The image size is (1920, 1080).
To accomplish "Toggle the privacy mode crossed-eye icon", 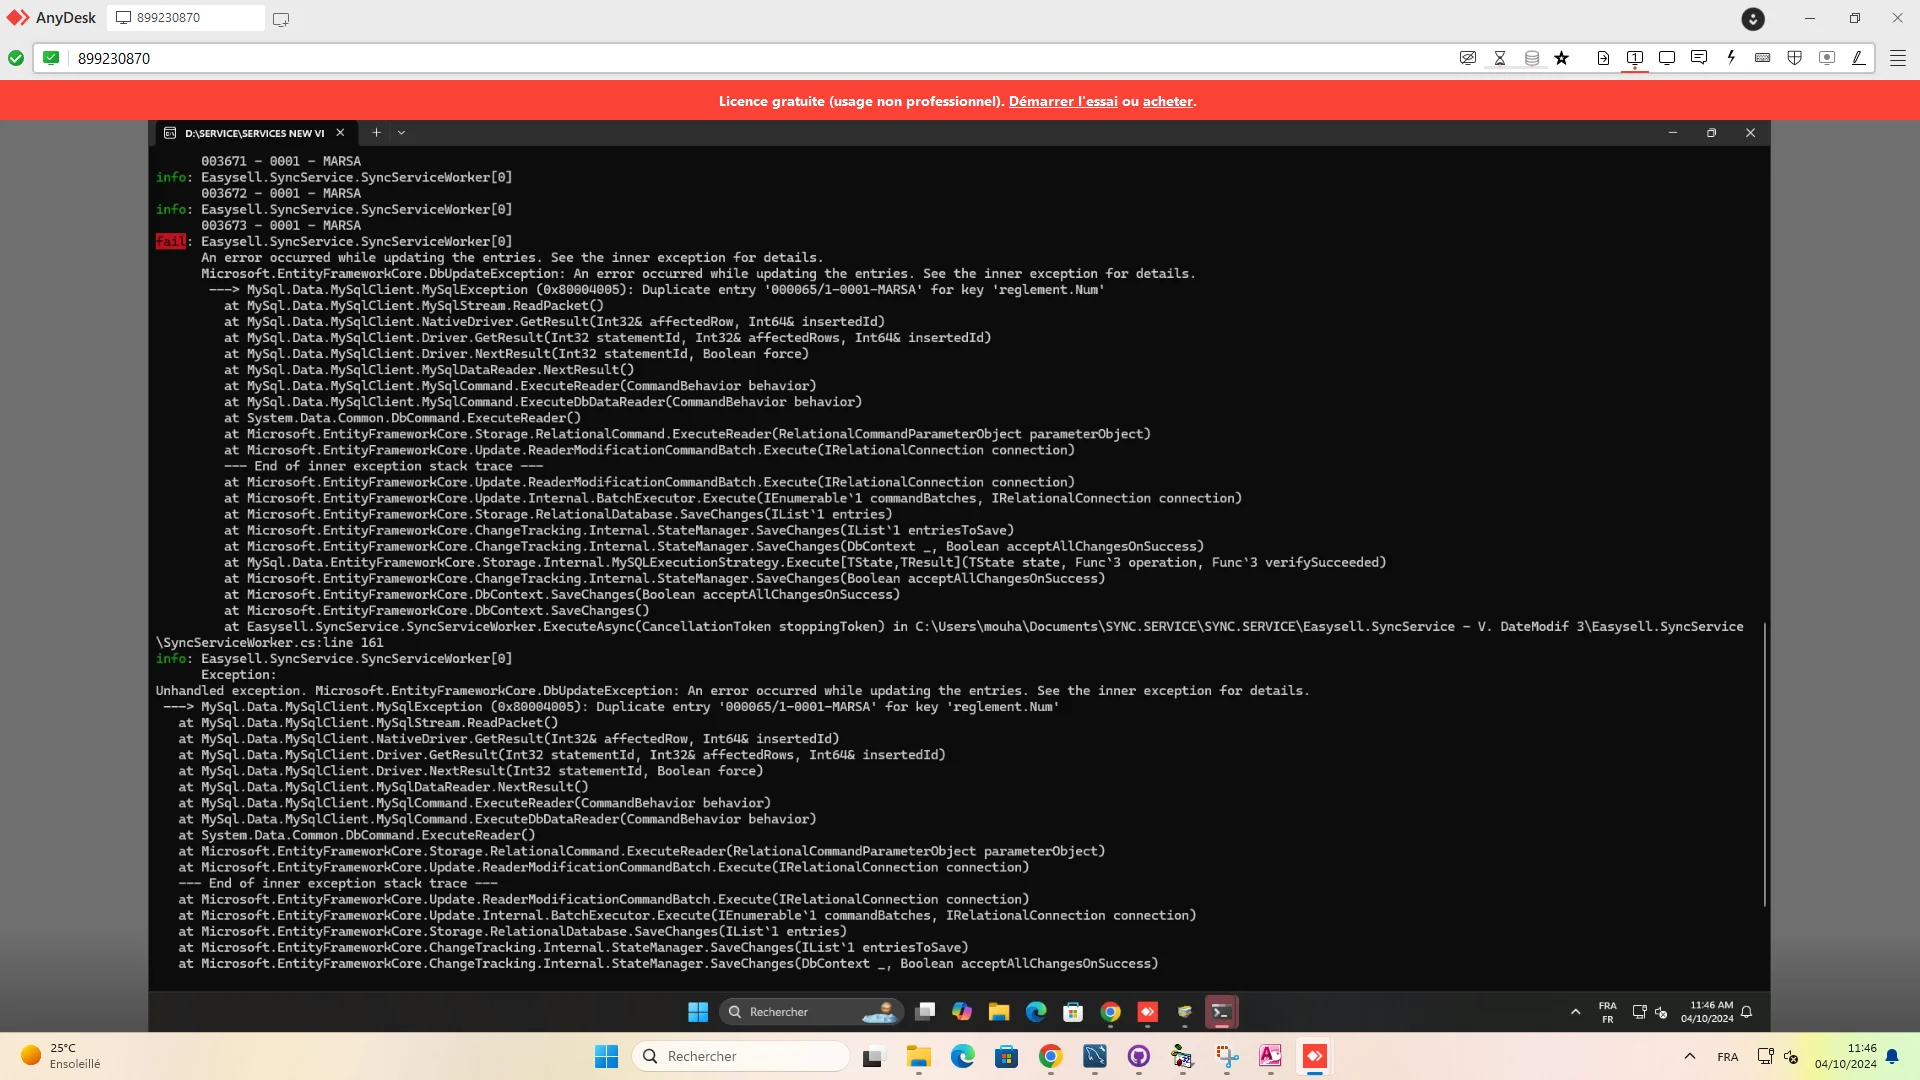I will coord(1468,58).
